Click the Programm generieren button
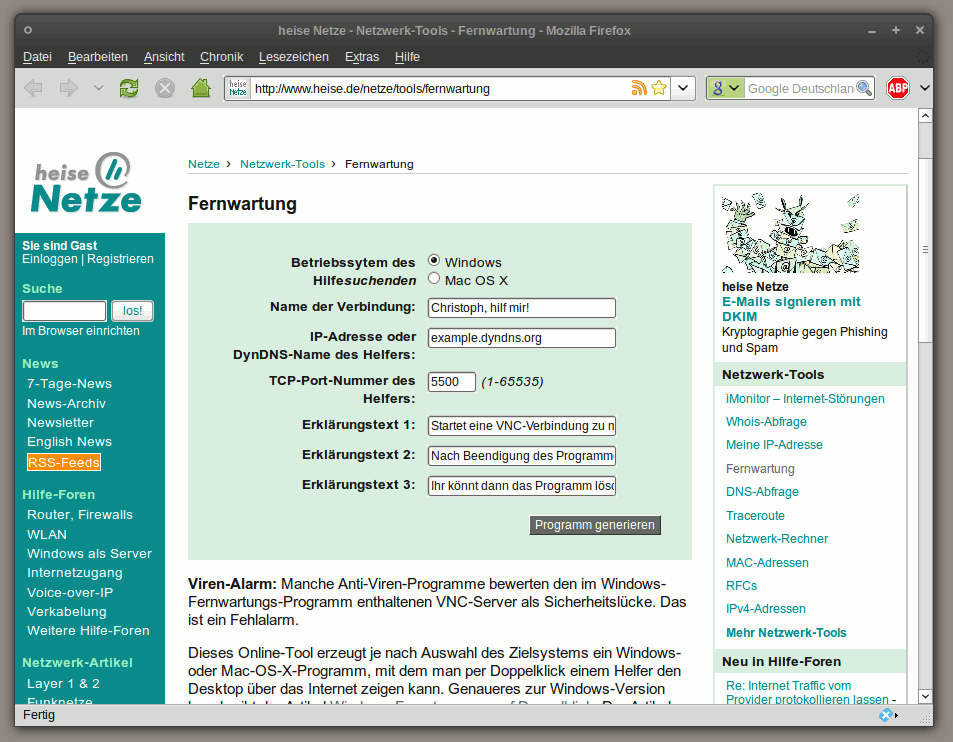Viewport: 953px width, 742px height. coord(595,525)
